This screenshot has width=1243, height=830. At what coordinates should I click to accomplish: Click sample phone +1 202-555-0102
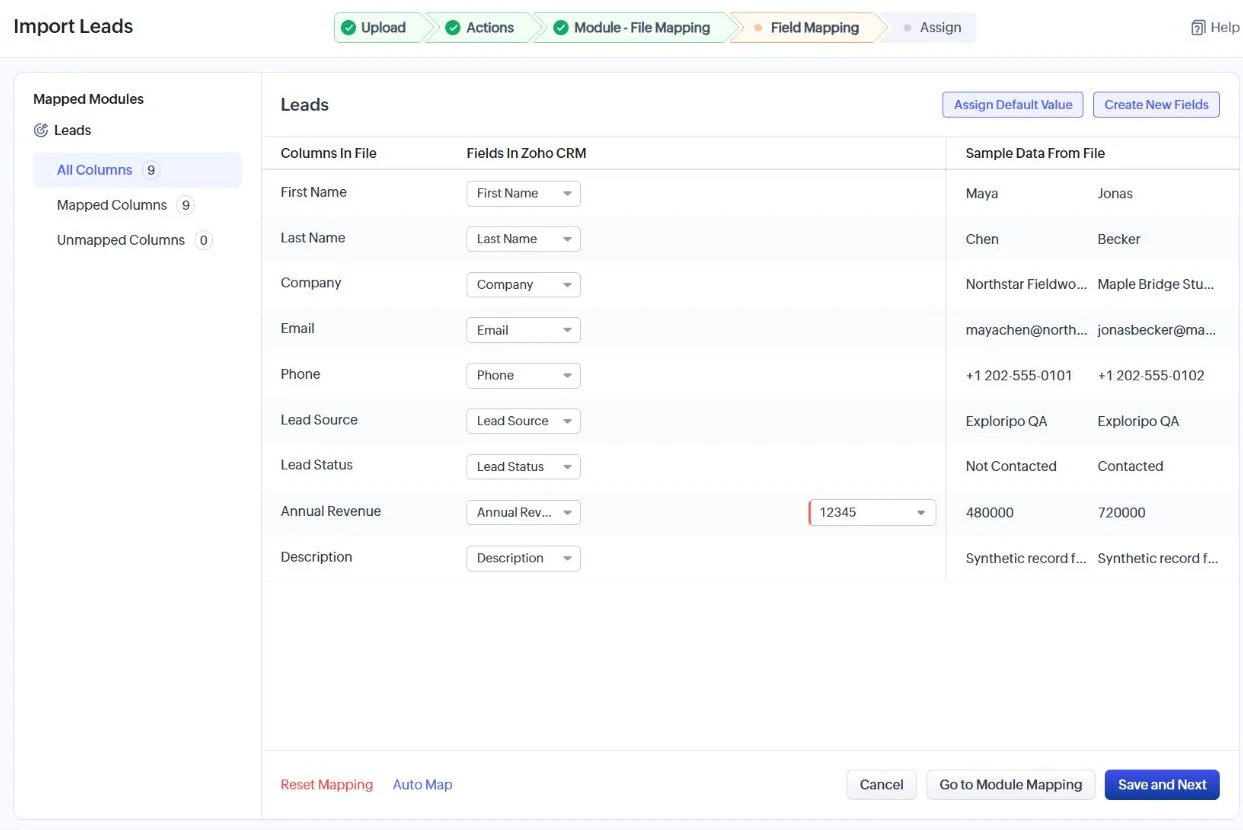(1151, 376)
